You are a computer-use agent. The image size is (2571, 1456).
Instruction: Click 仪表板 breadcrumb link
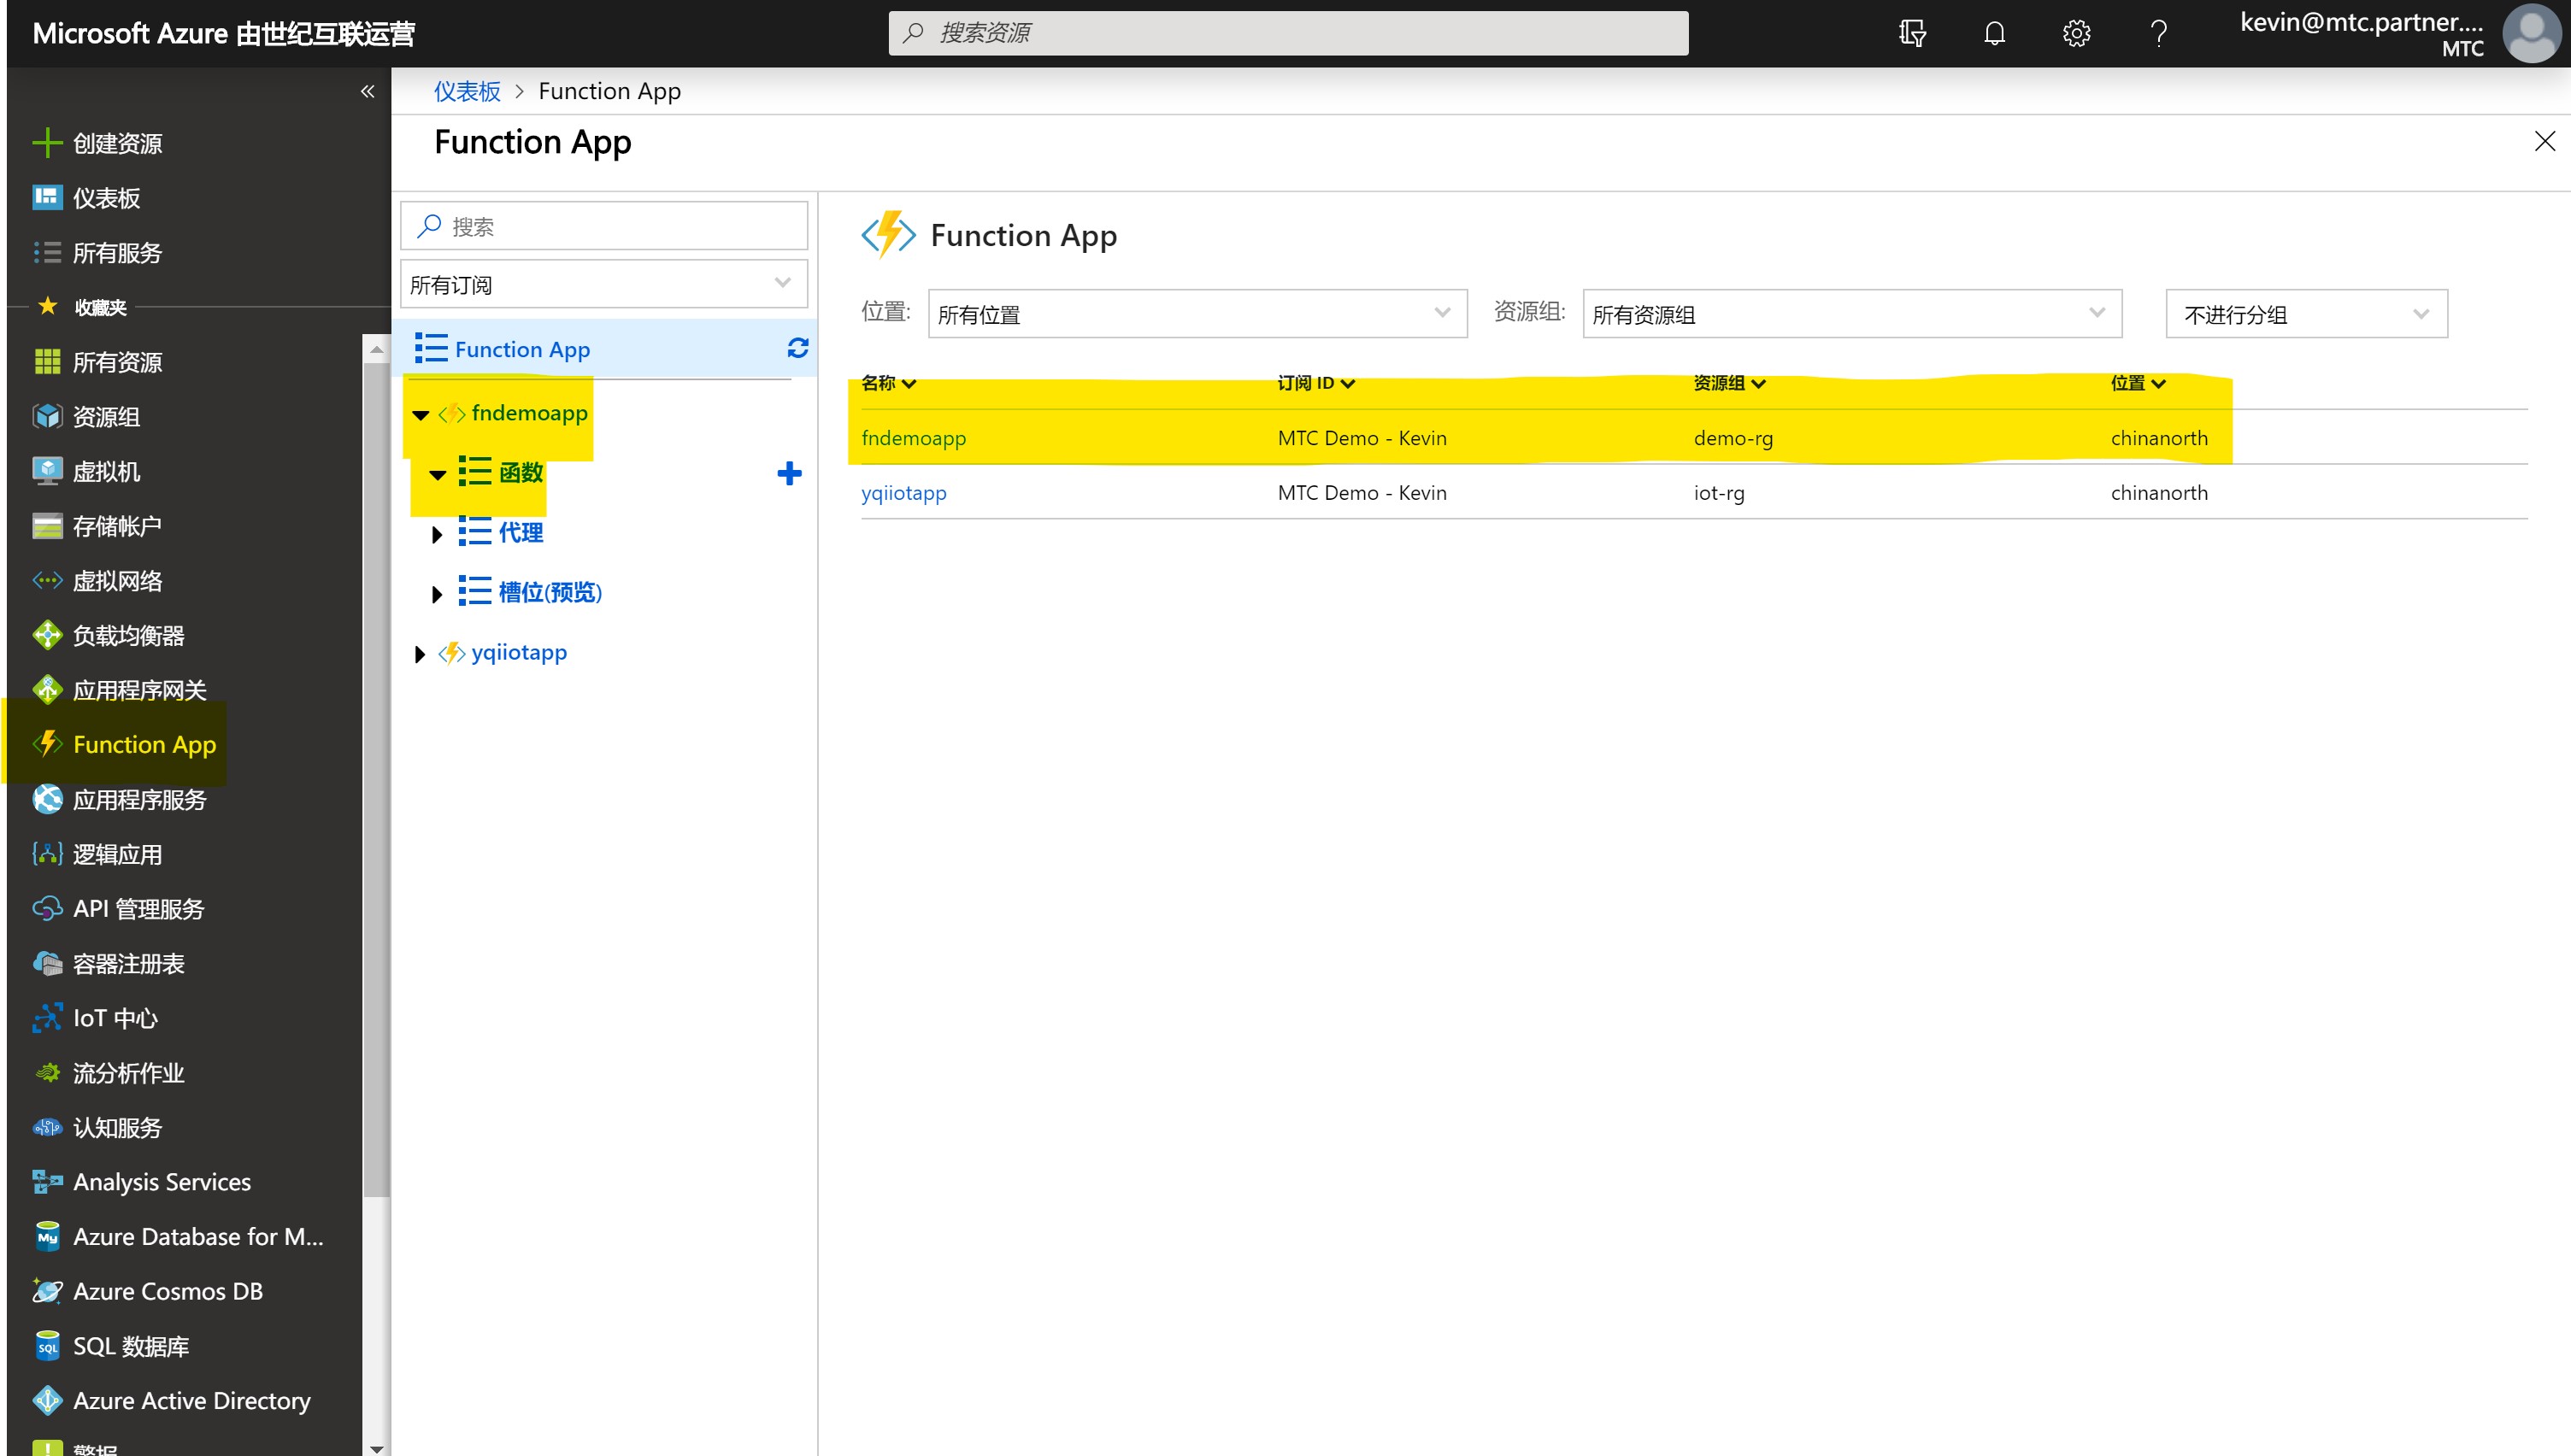tap(466, 91)
